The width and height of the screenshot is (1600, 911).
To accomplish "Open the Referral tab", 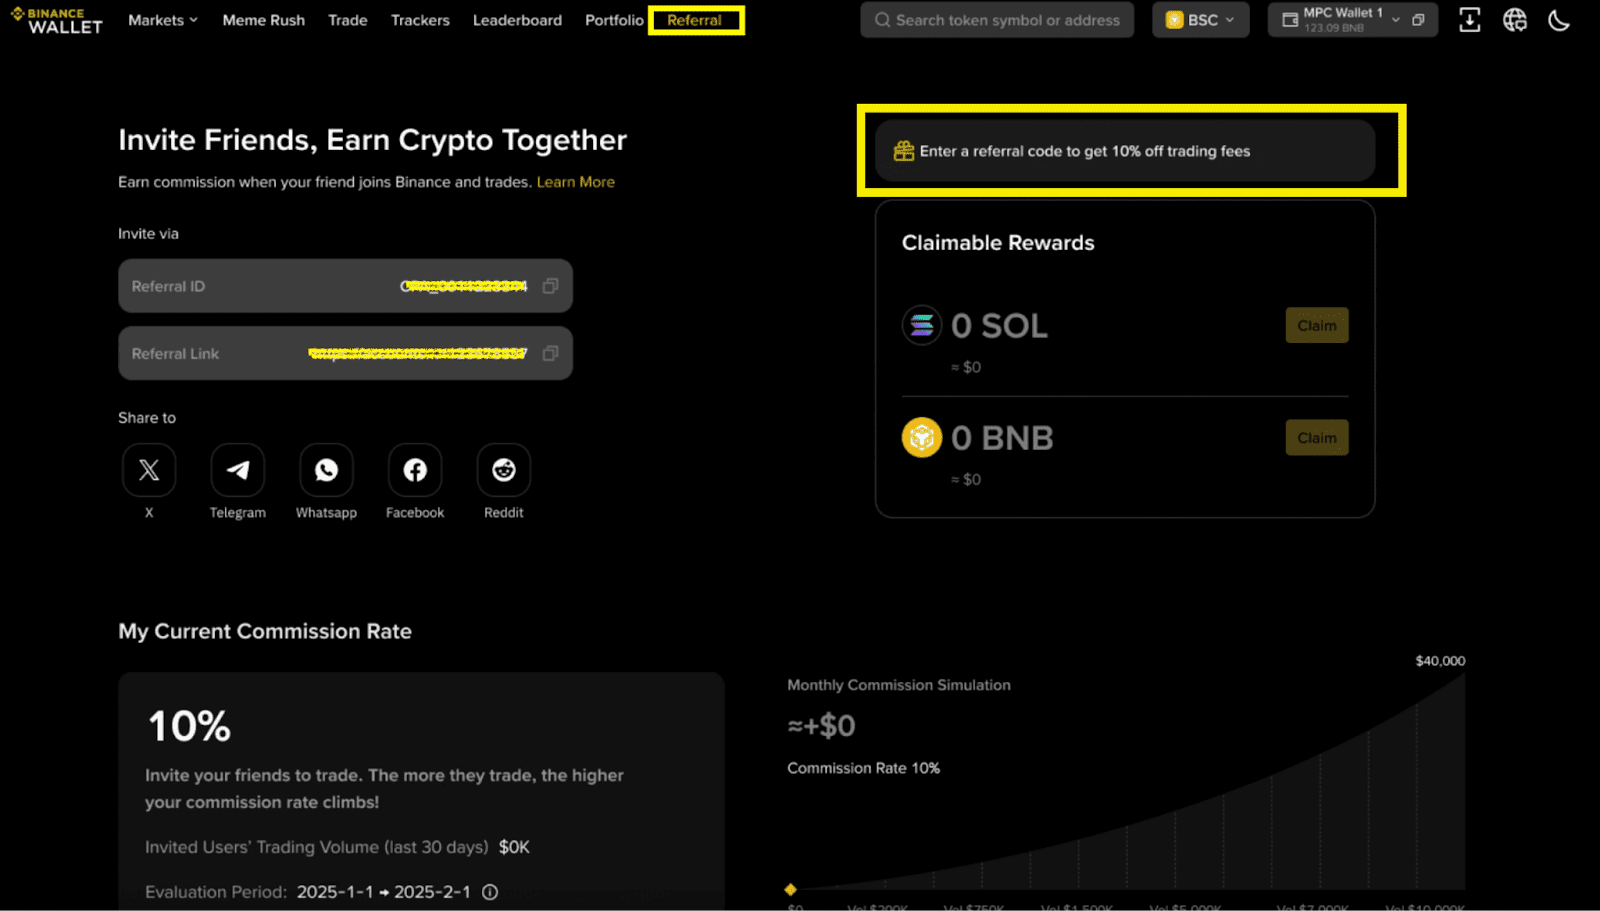I will coord(694,20).
